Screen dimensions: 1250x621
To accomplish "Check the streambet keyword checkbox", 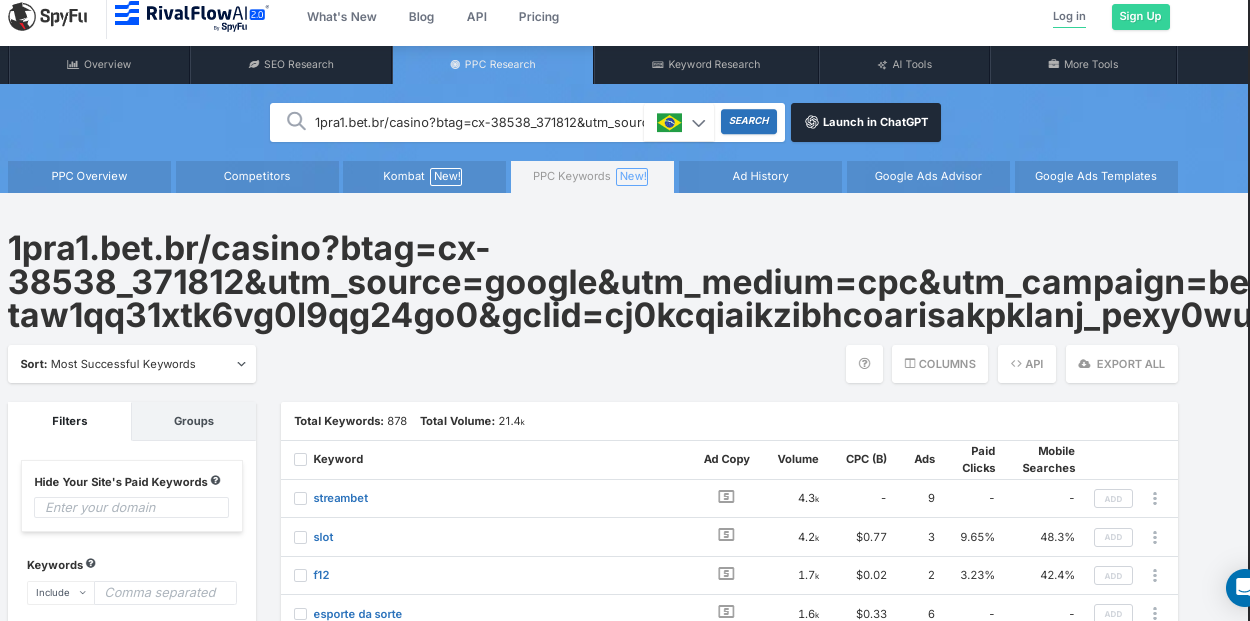I will (x=300, y=498).
